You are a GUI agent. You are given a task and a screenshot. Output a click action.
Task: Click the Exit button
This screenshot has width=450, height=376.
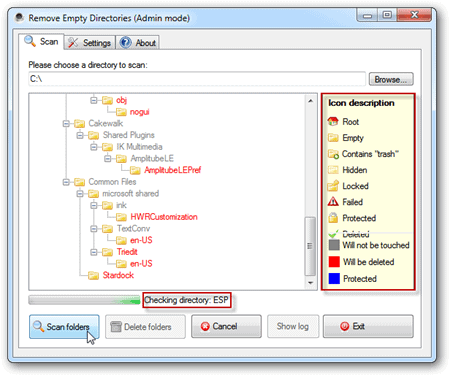[x=368, y=326]
